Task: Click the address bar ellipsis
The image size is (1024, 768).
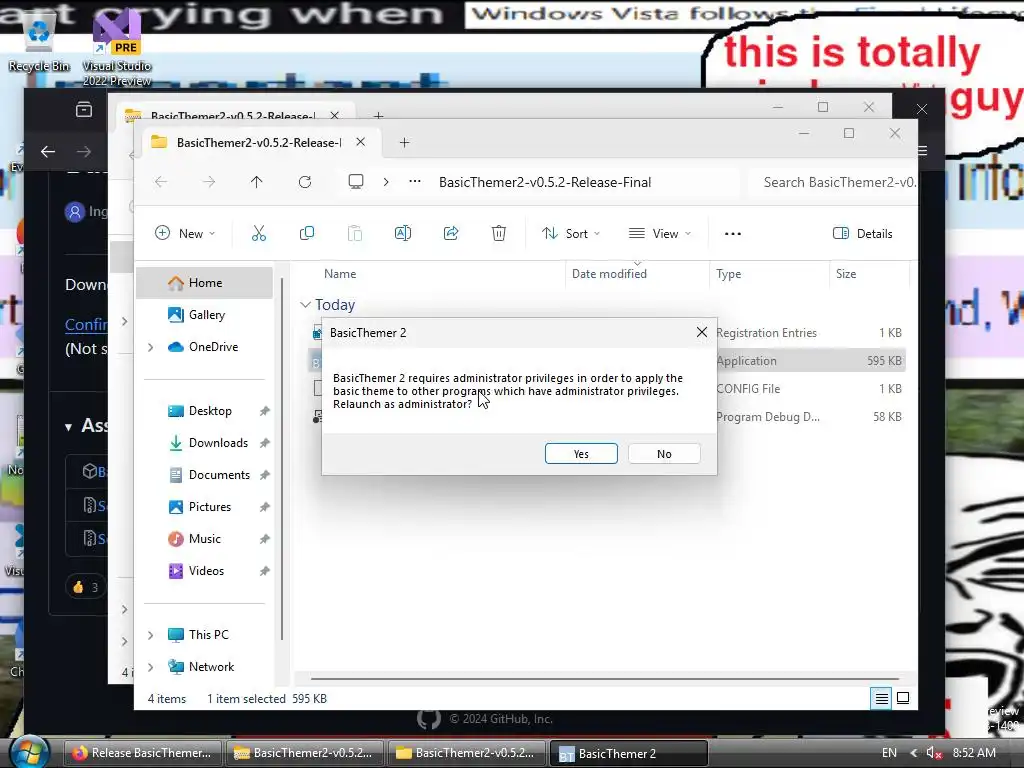Action: [415, 182]
